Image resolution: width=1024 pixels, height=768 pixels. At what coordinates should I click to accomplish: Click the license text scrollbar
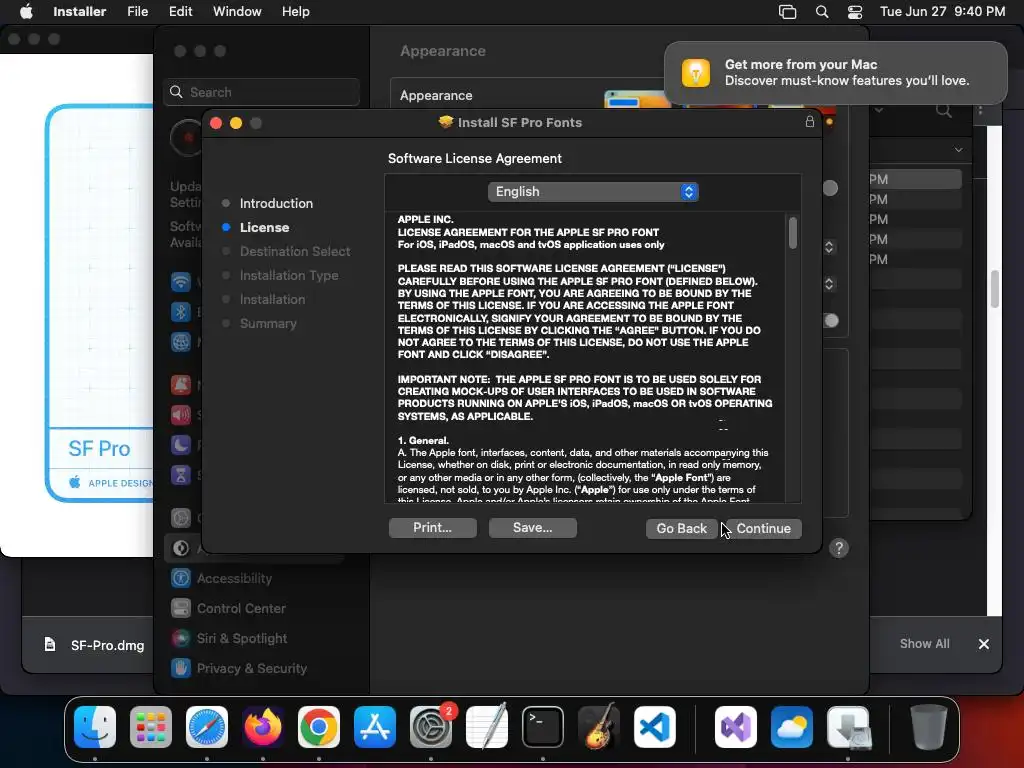[793, 233]
